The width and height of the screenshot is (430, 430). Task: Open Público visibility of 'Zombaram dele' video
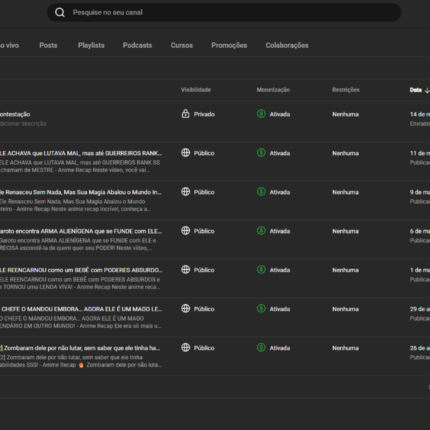[x=204, y=348]
